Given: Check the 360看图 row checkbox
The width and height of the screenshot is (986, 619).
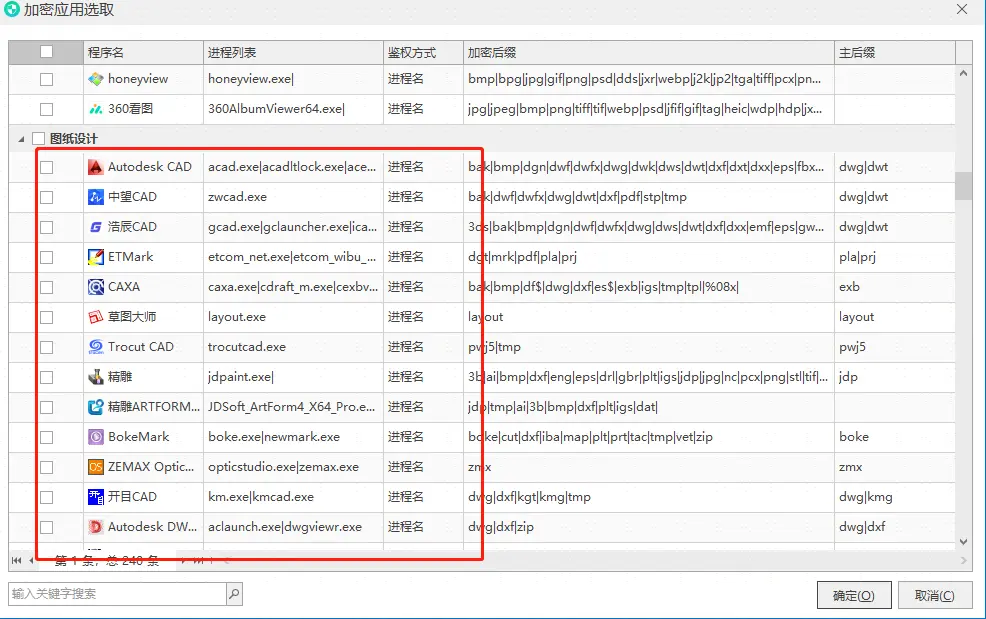Looking at the screenshot, I should (x=47, y=109).
